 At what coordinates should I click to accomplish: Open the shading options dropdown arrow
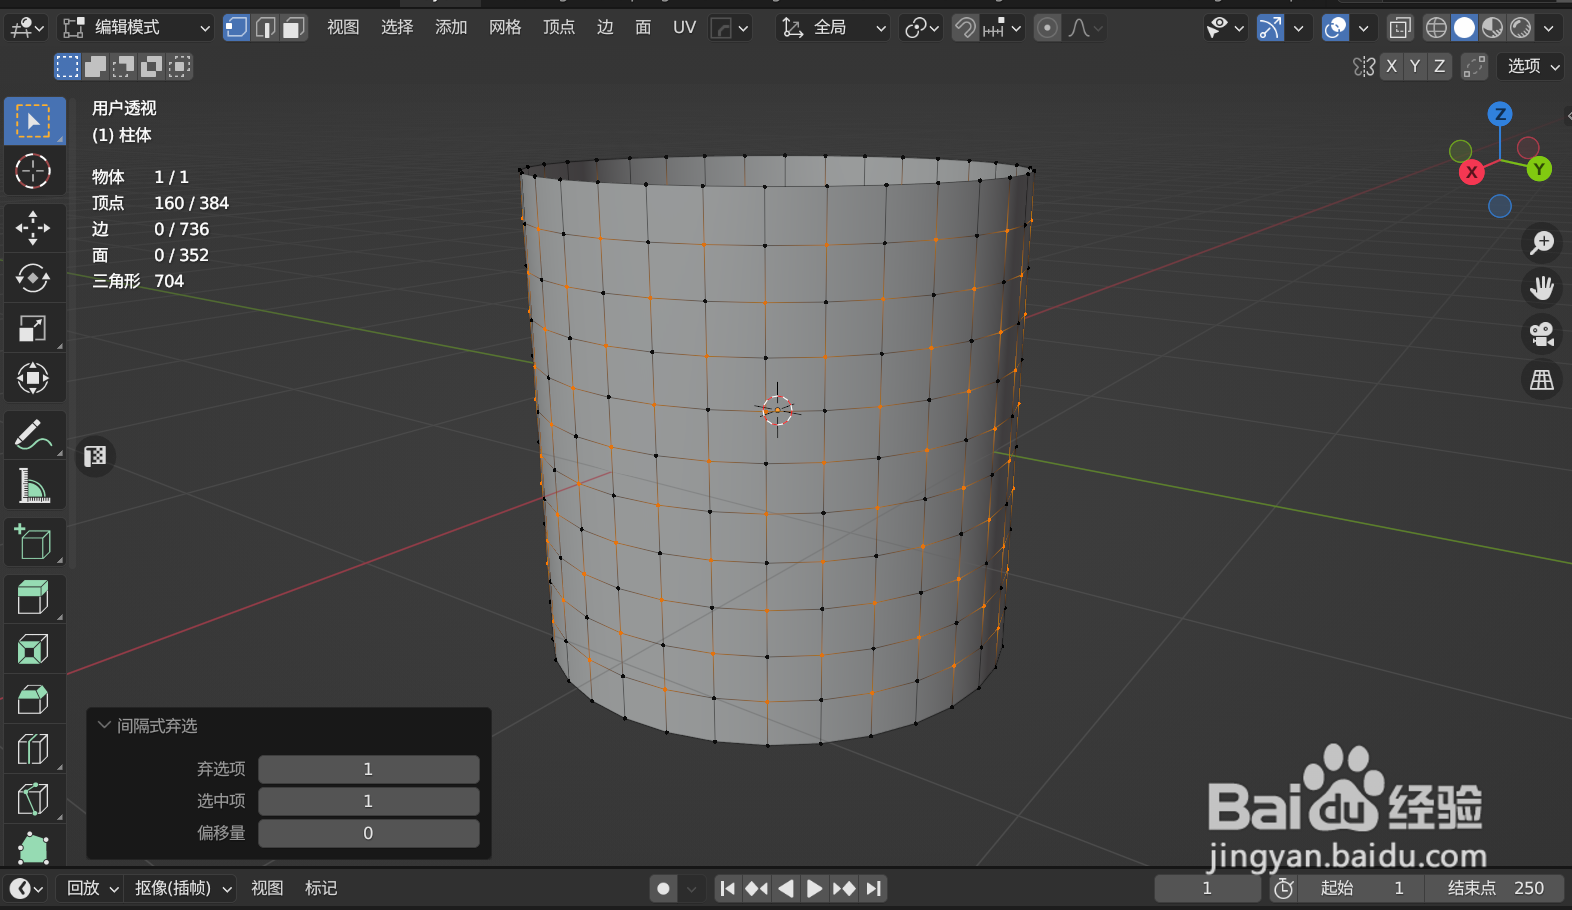[x=1549, y=28]
